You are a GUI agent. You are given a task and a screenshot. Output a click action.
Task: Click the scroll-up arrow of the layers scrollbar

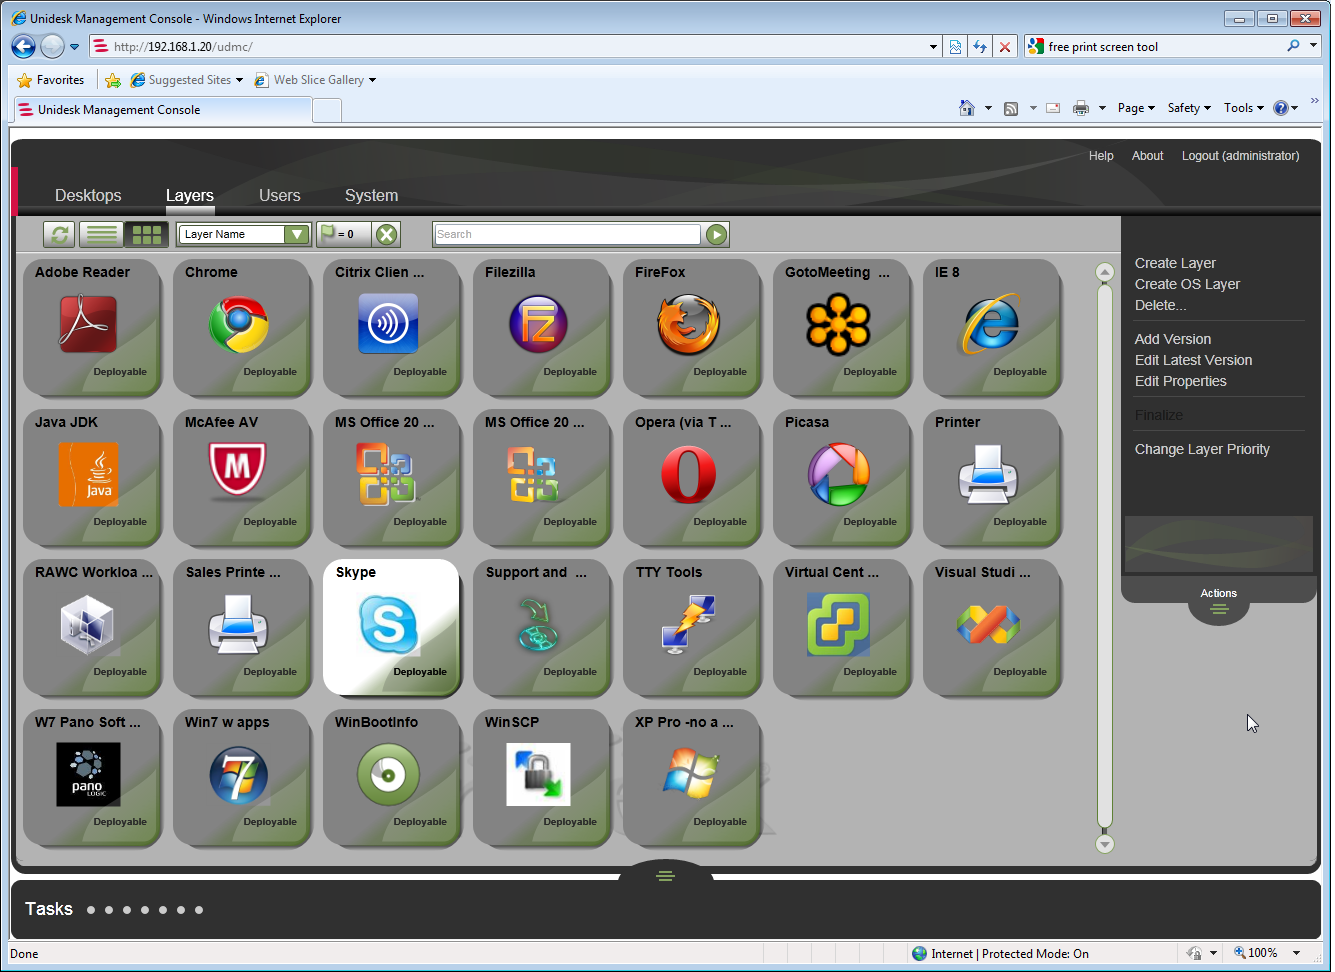click(1105, 272)
